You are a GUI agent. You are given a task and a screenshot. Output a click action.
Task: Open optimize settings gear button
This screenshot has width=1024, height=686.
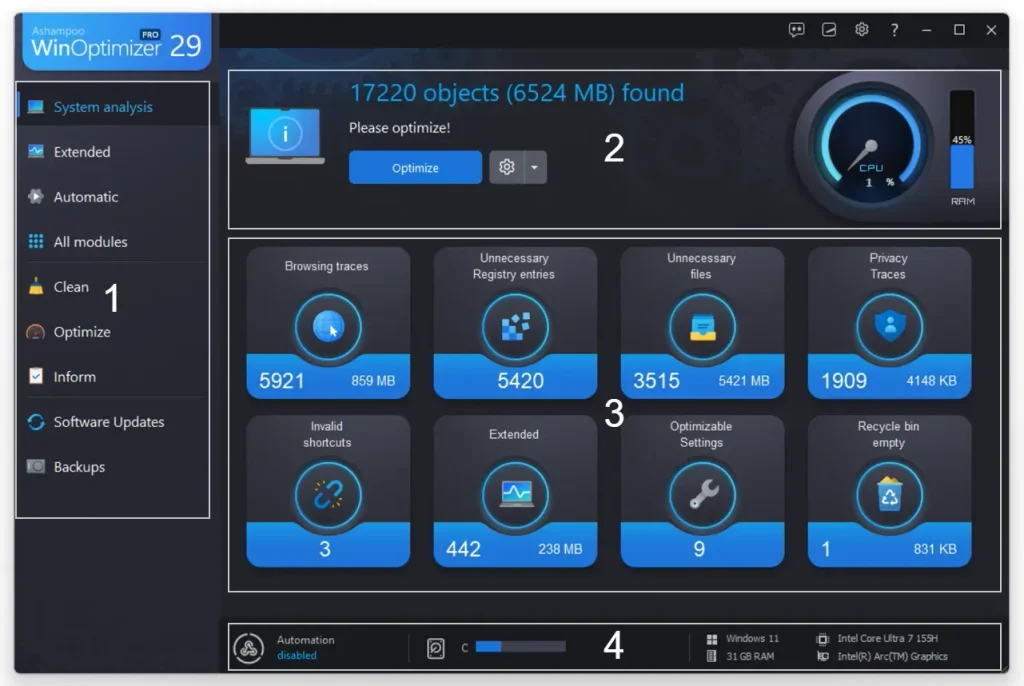[x=507, y=167]
